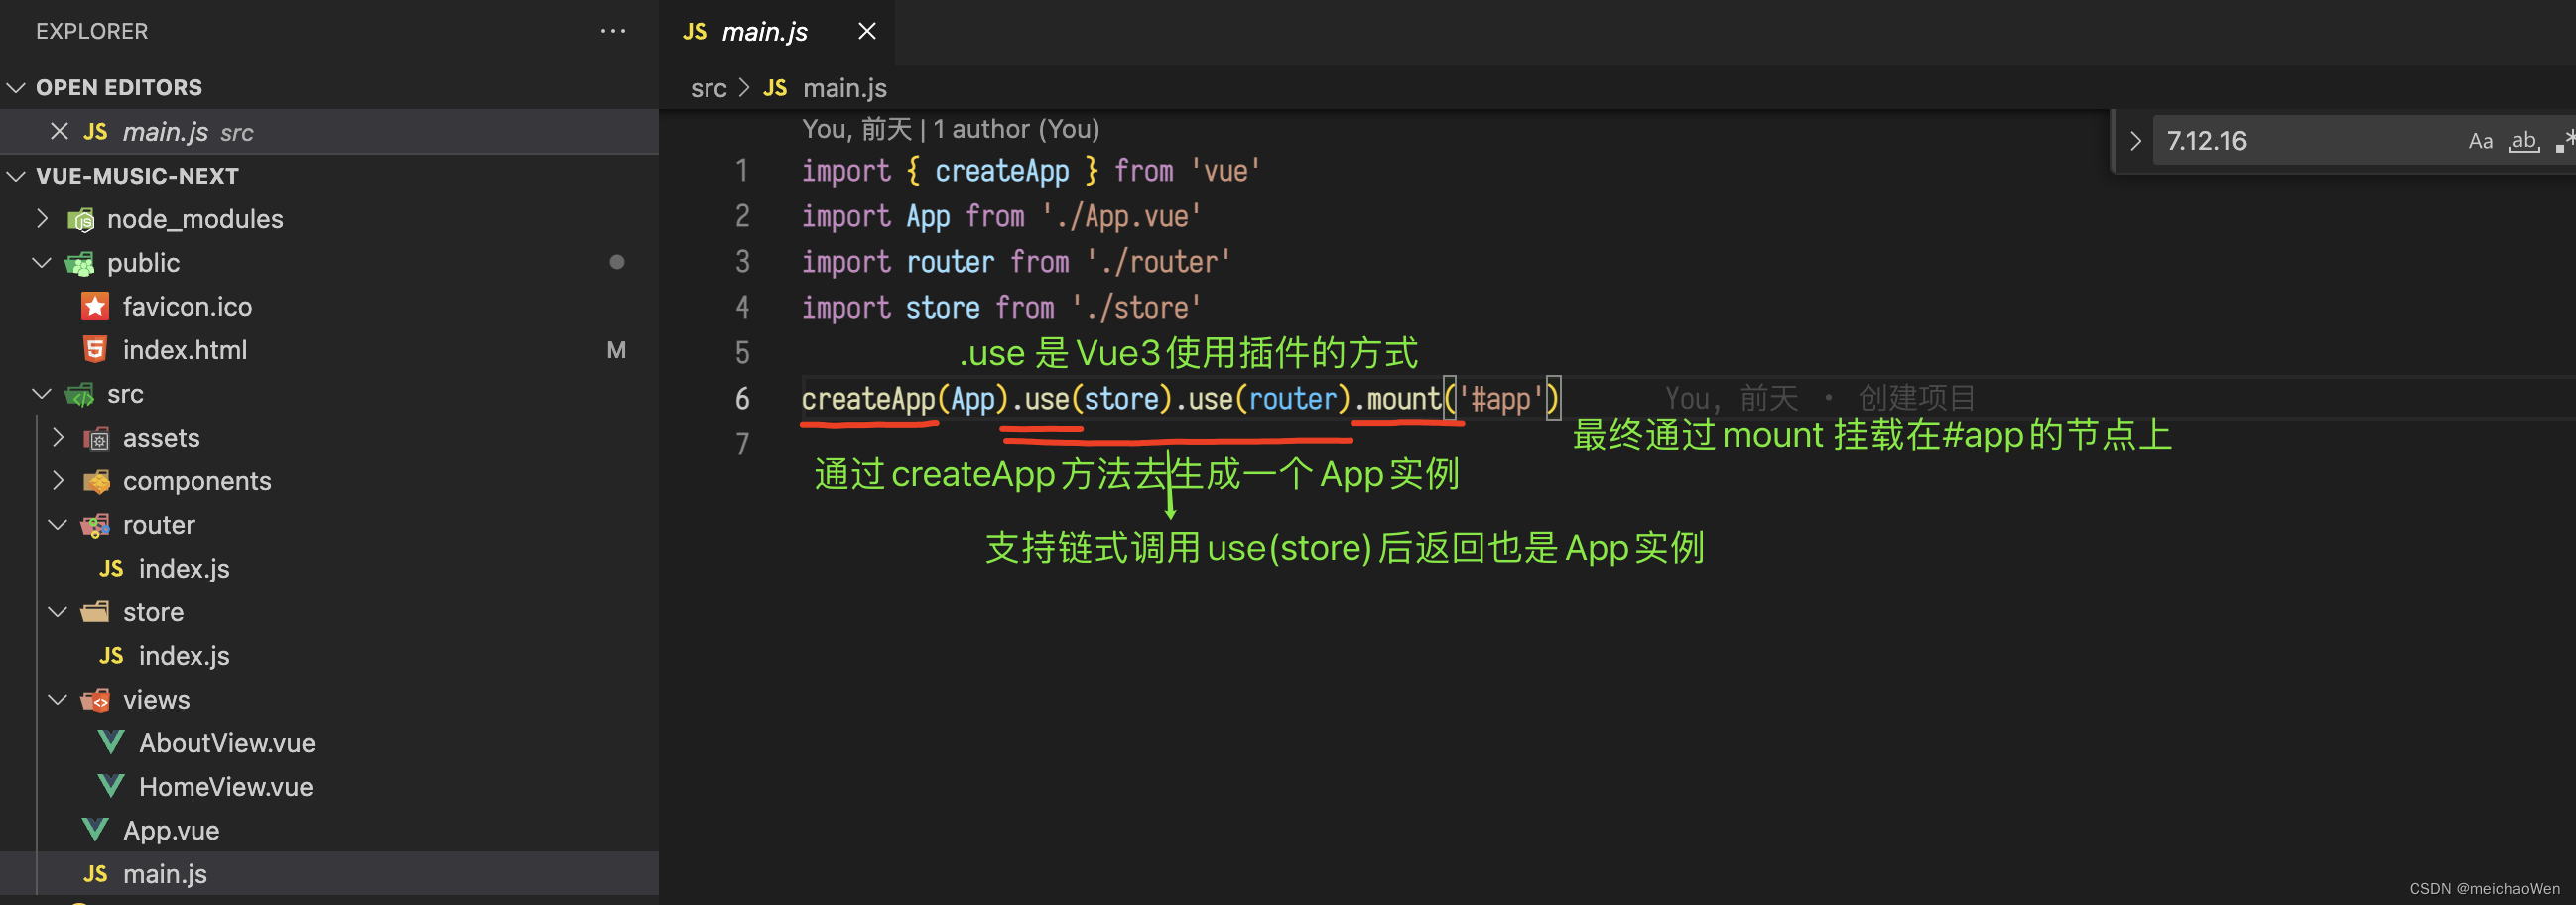
Task: Click the components folder icon
Action: pyautogui.click(x=97, y=481)
